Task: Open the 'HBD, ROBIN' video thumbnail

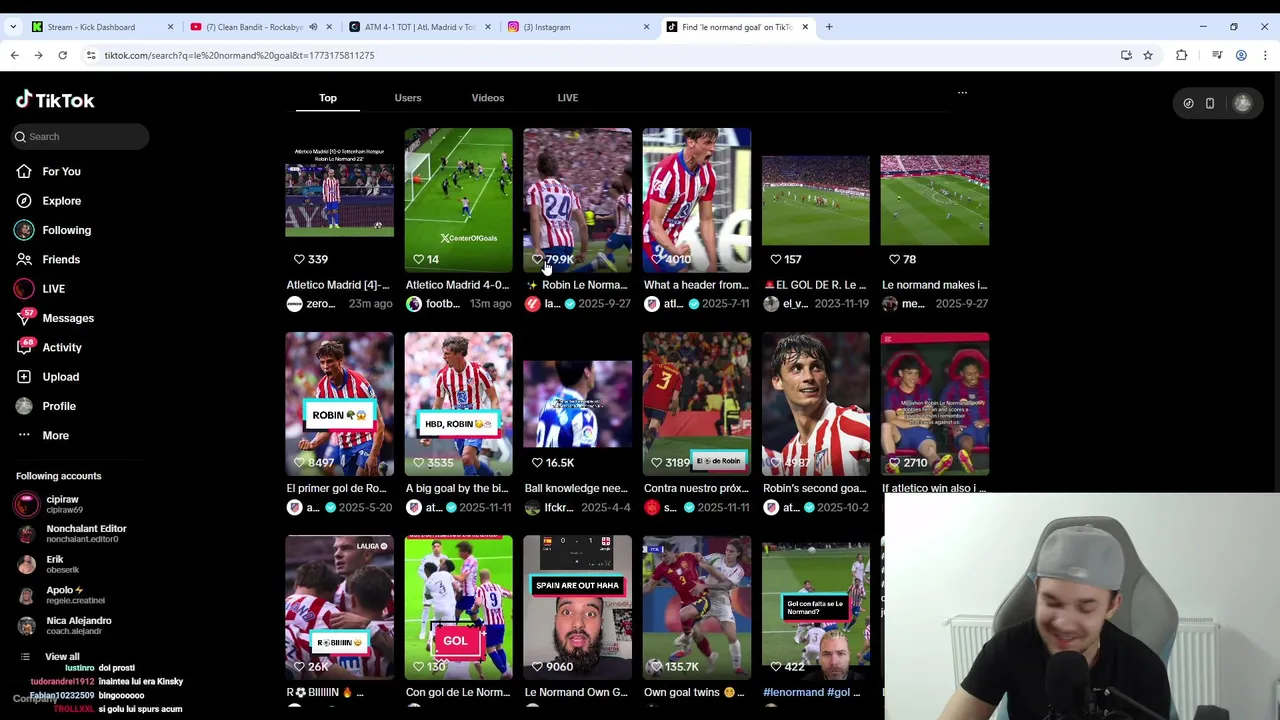Action: coord(458,404)
